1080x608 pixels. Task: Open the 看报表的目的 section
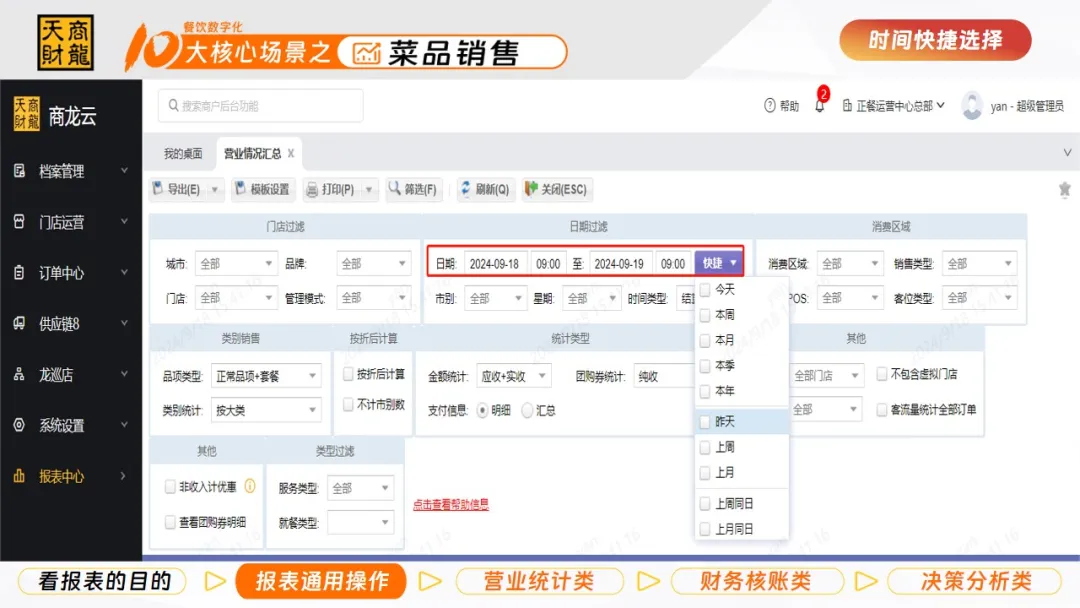pyautogui.click(x=103, y=581)
